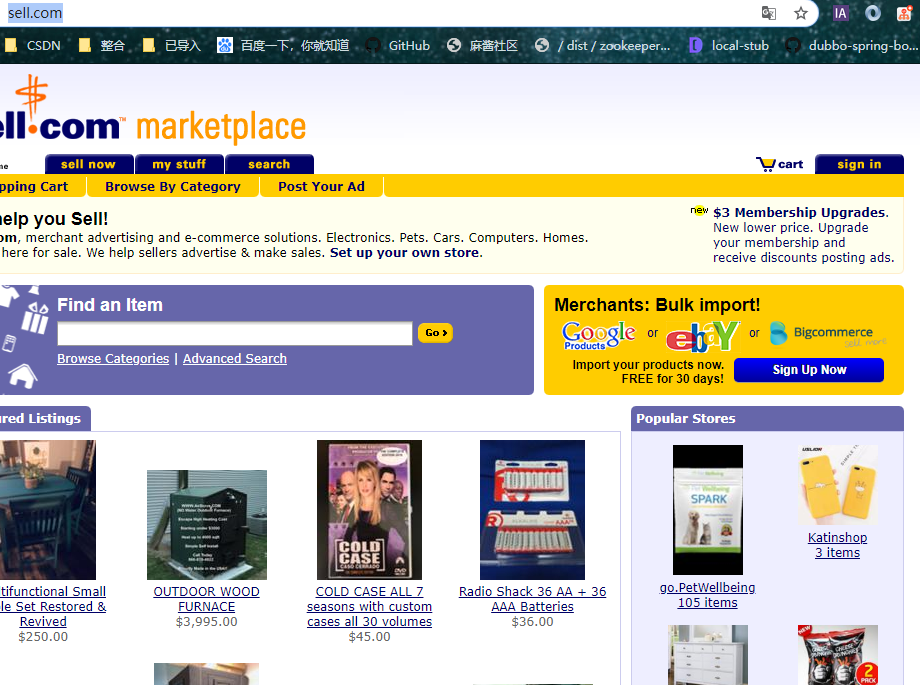Click the Go search button
920x685 pixels.
[x=435, y=333]
